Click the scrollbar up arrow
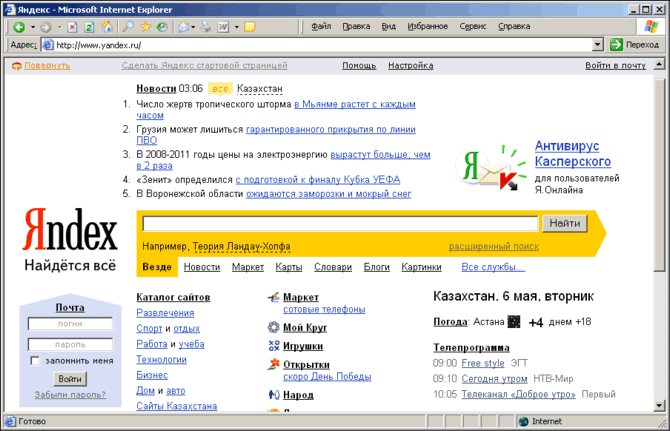 (659, 65)
